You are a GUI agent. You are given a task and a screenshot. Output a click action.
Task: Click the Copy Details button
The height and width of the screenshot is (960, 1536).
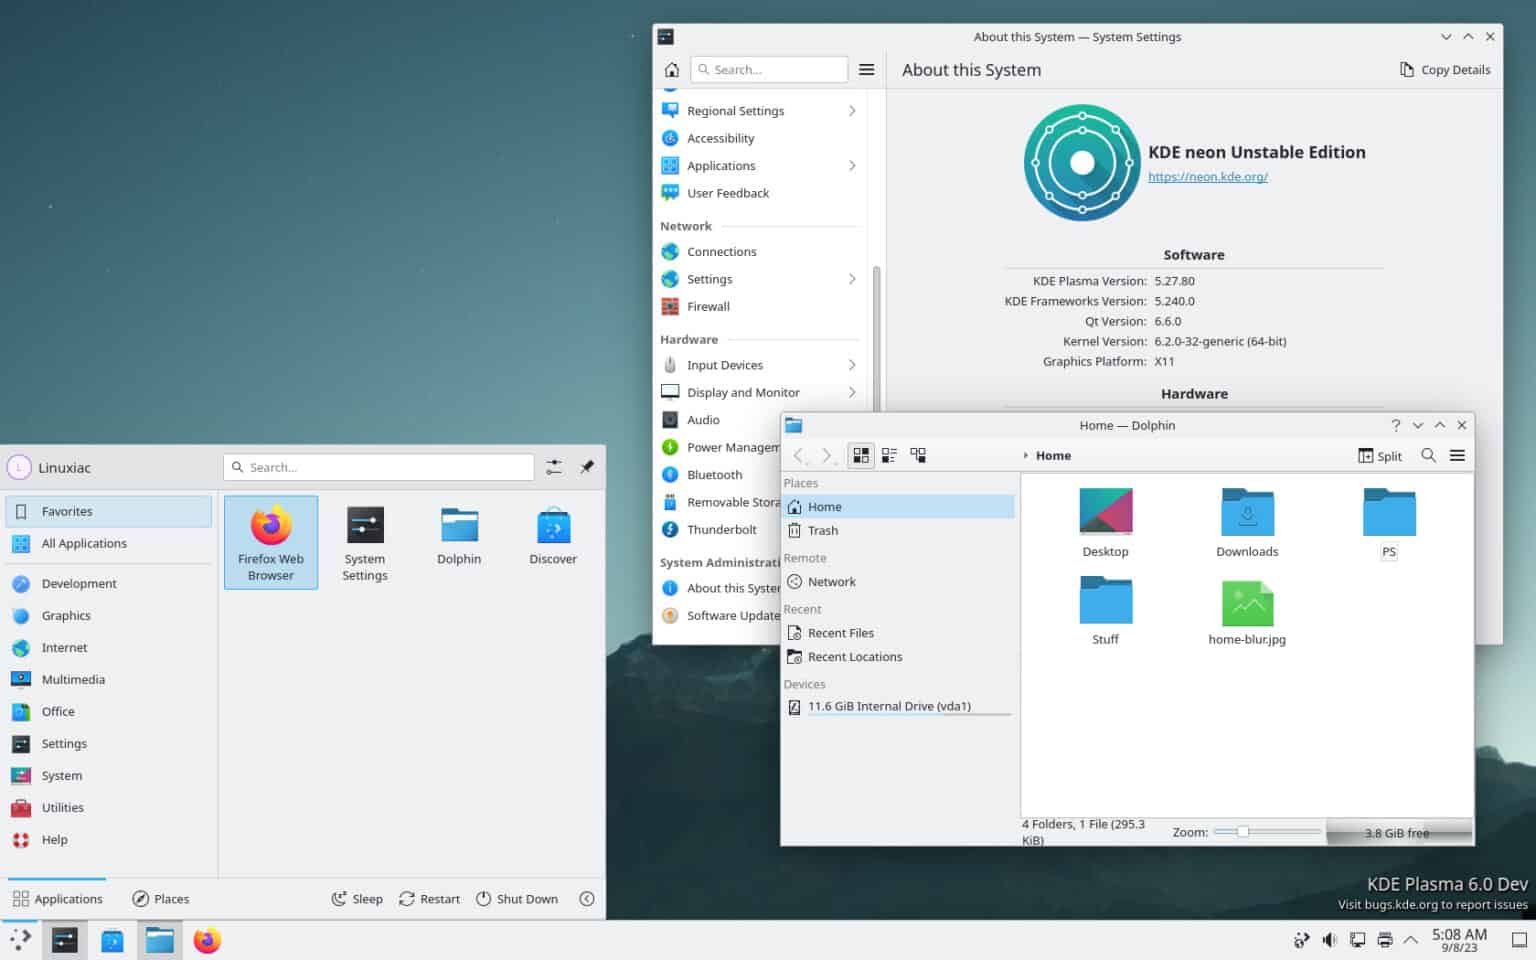point(1444,69)
